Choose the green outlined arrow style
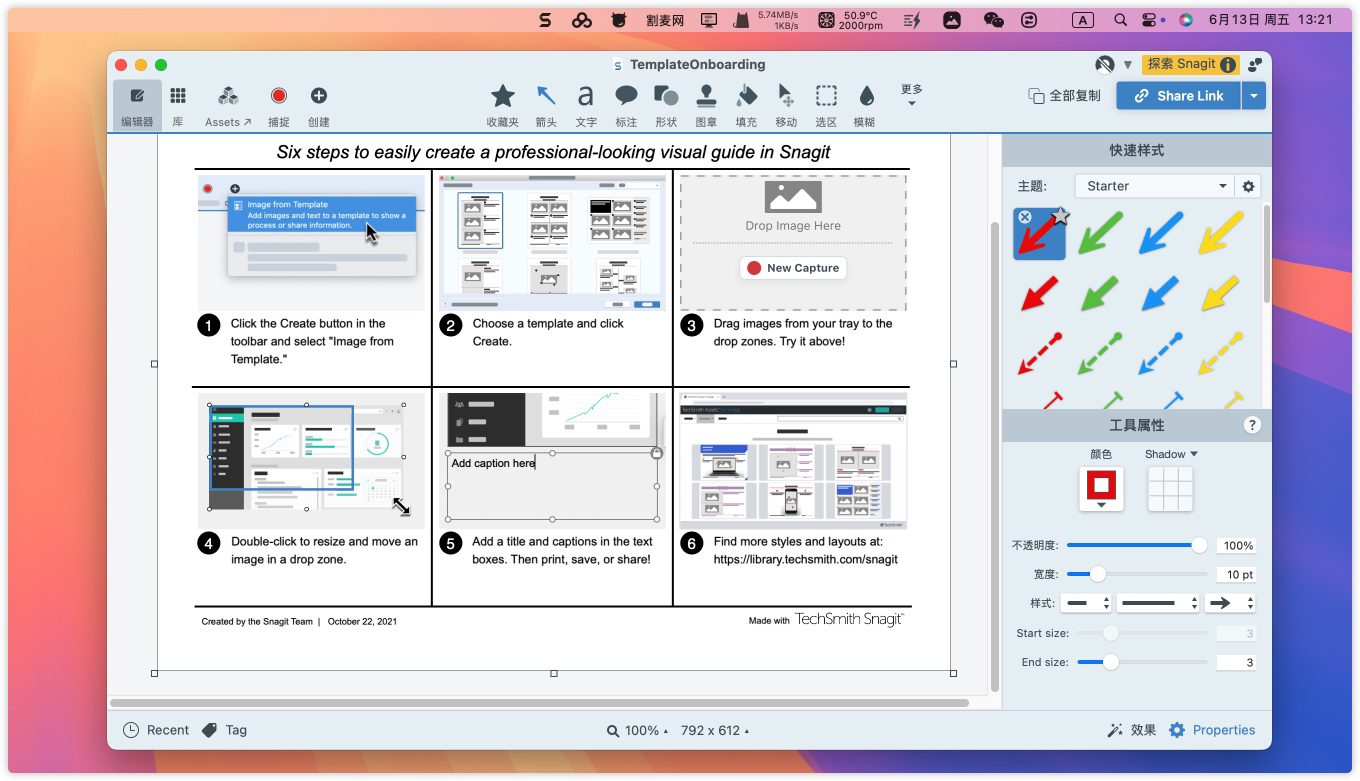This screenshot has height=781, width=1360. pos(1100,233)
